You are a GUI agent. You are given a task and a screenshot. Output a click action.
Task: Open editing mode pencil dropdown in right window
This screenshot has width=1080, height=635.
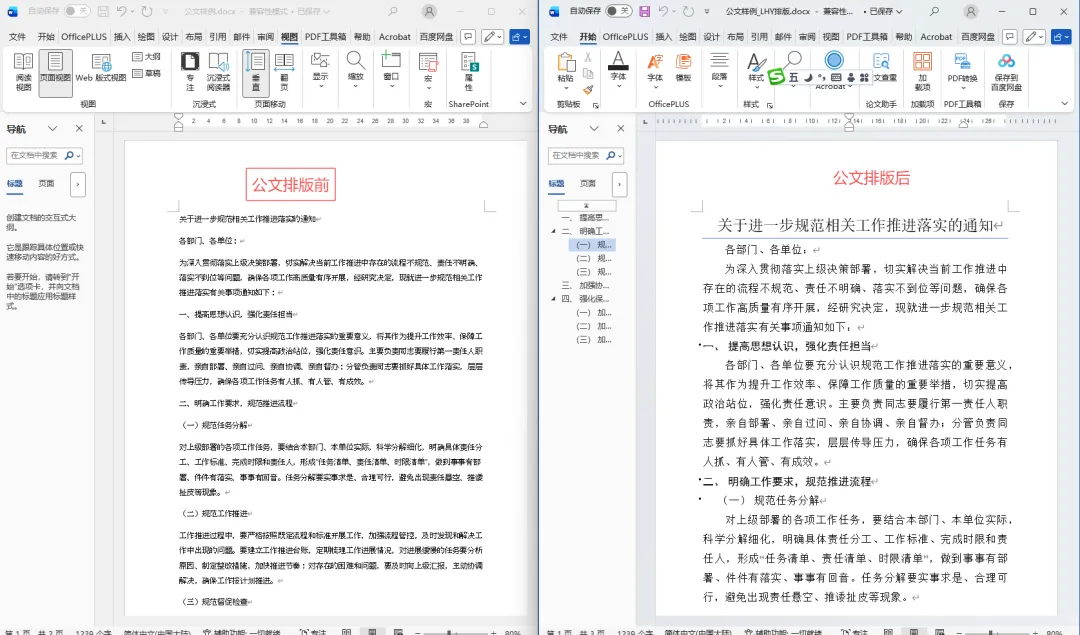click(x=1034, y=37)
